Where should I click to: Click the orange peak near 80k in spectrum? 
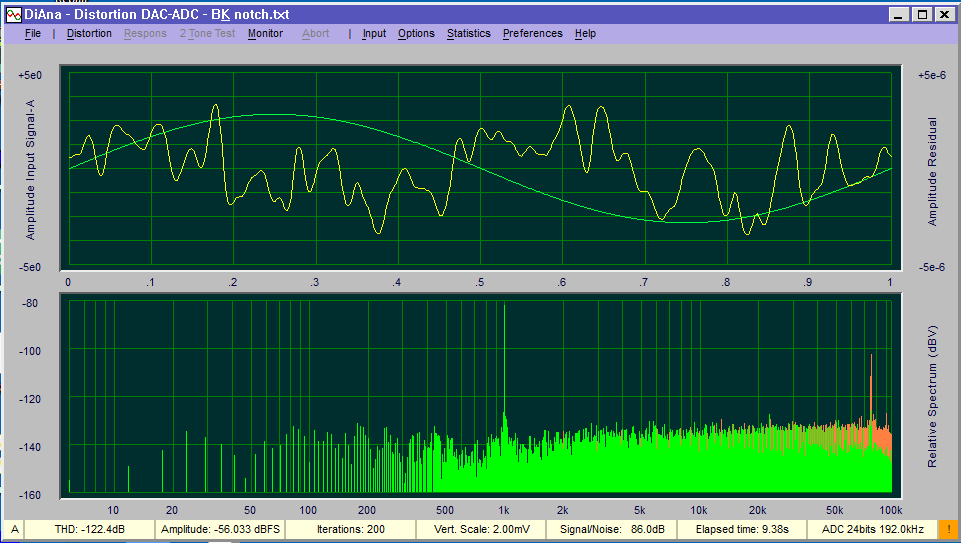pyautogui.click(x=871, y=386)
